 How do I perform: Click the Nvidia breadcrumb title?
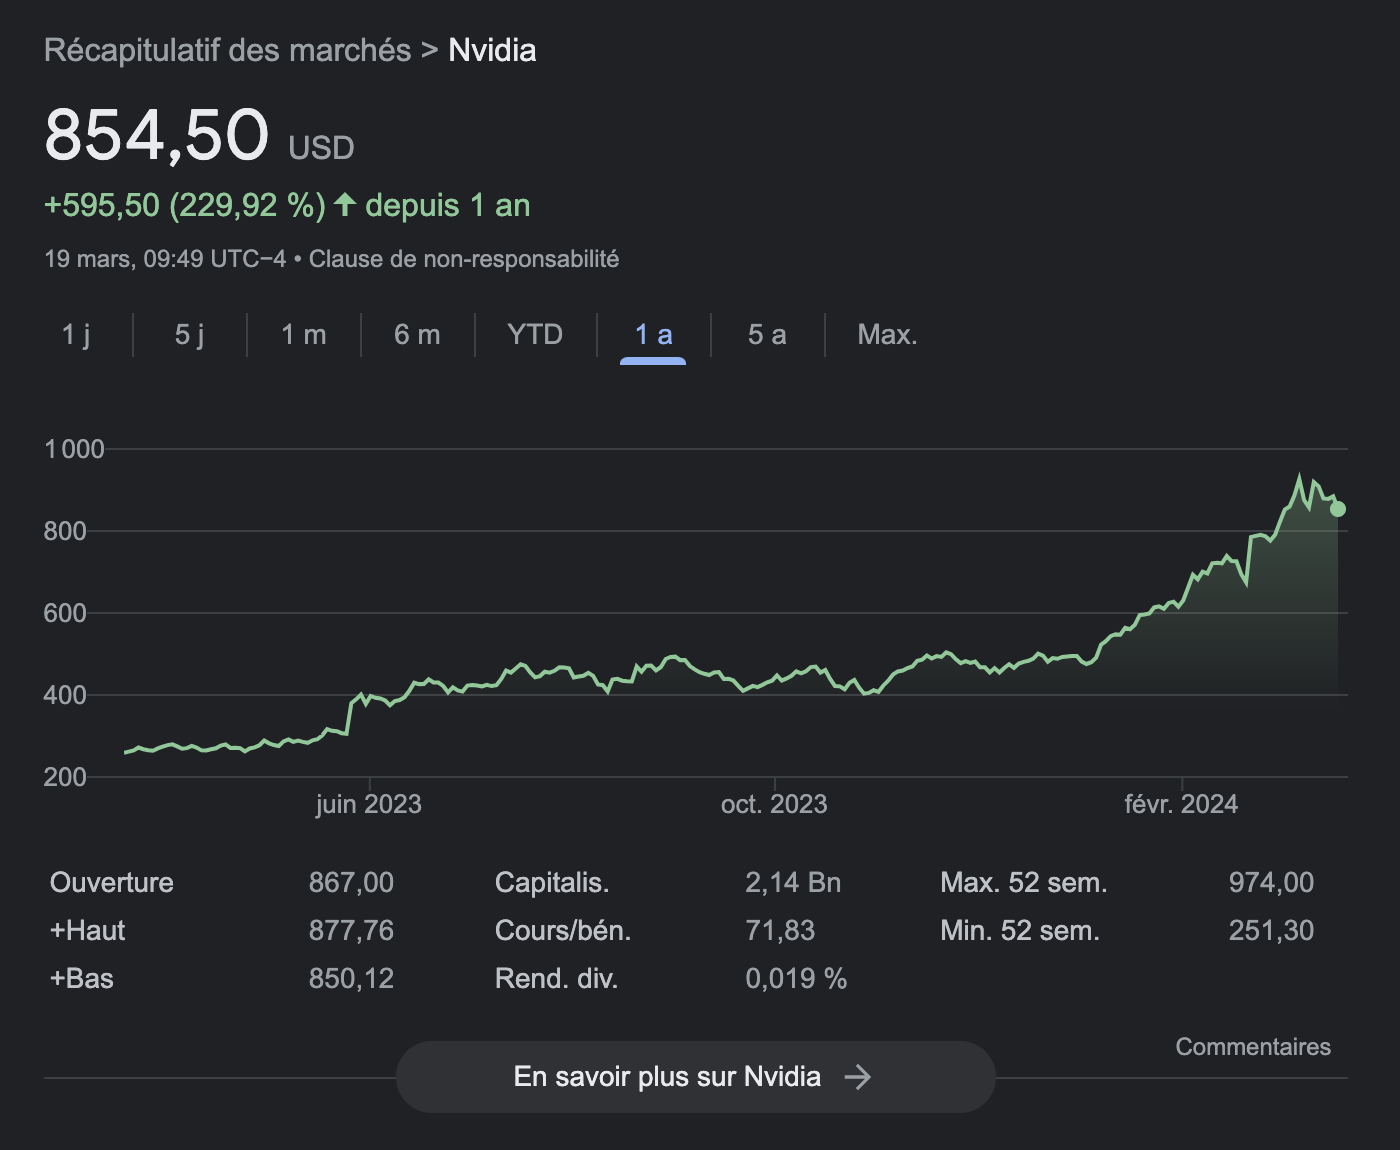(x=492, y=51)
